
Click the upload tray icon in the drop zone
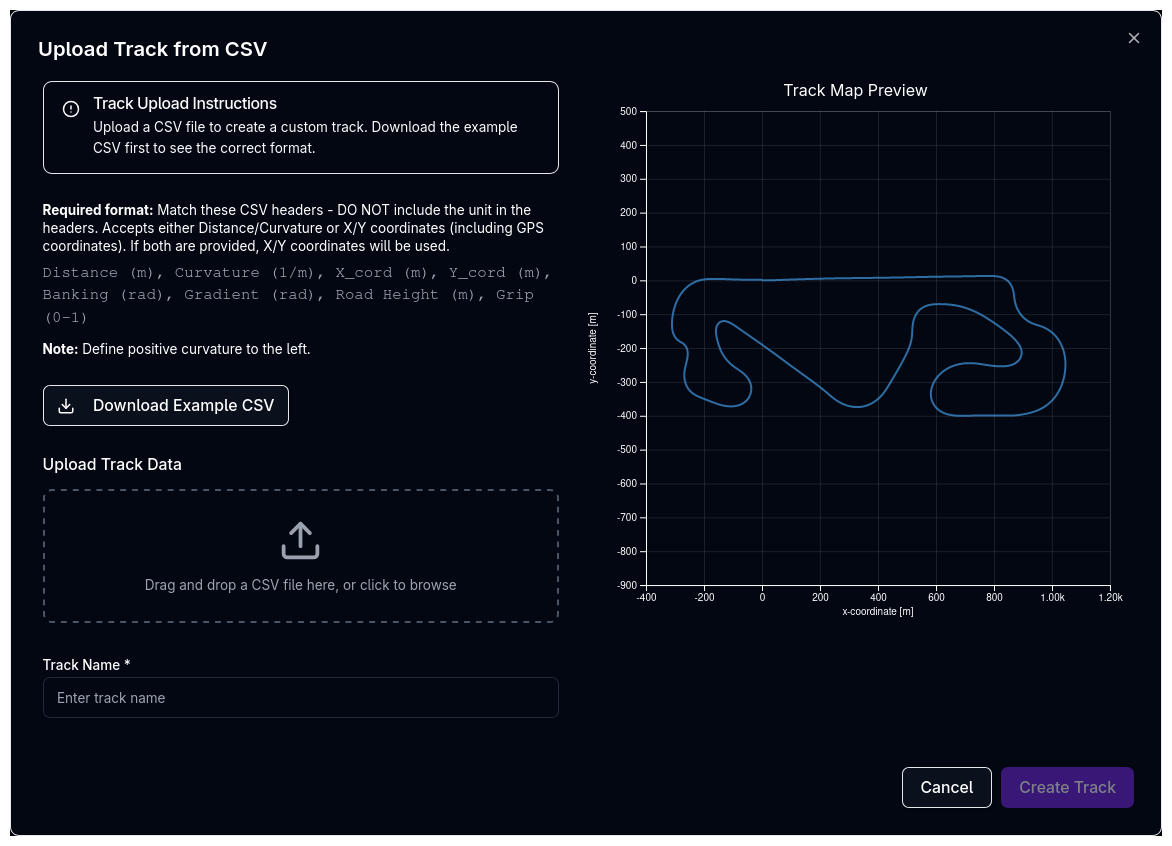[300, 540]
